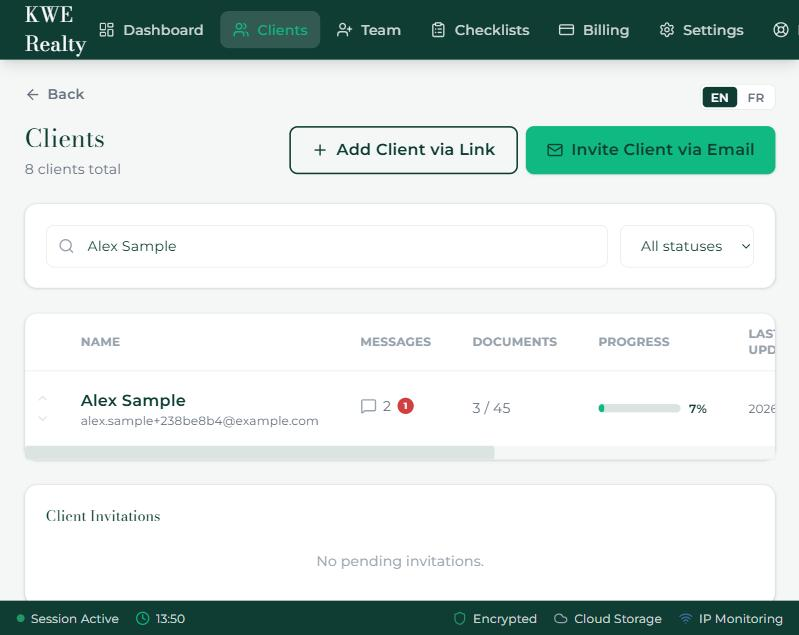Screen dimensions: 799x635
Task: Open the Dashboard nav item
Action: pyautogui.click(x=151, y=30)
